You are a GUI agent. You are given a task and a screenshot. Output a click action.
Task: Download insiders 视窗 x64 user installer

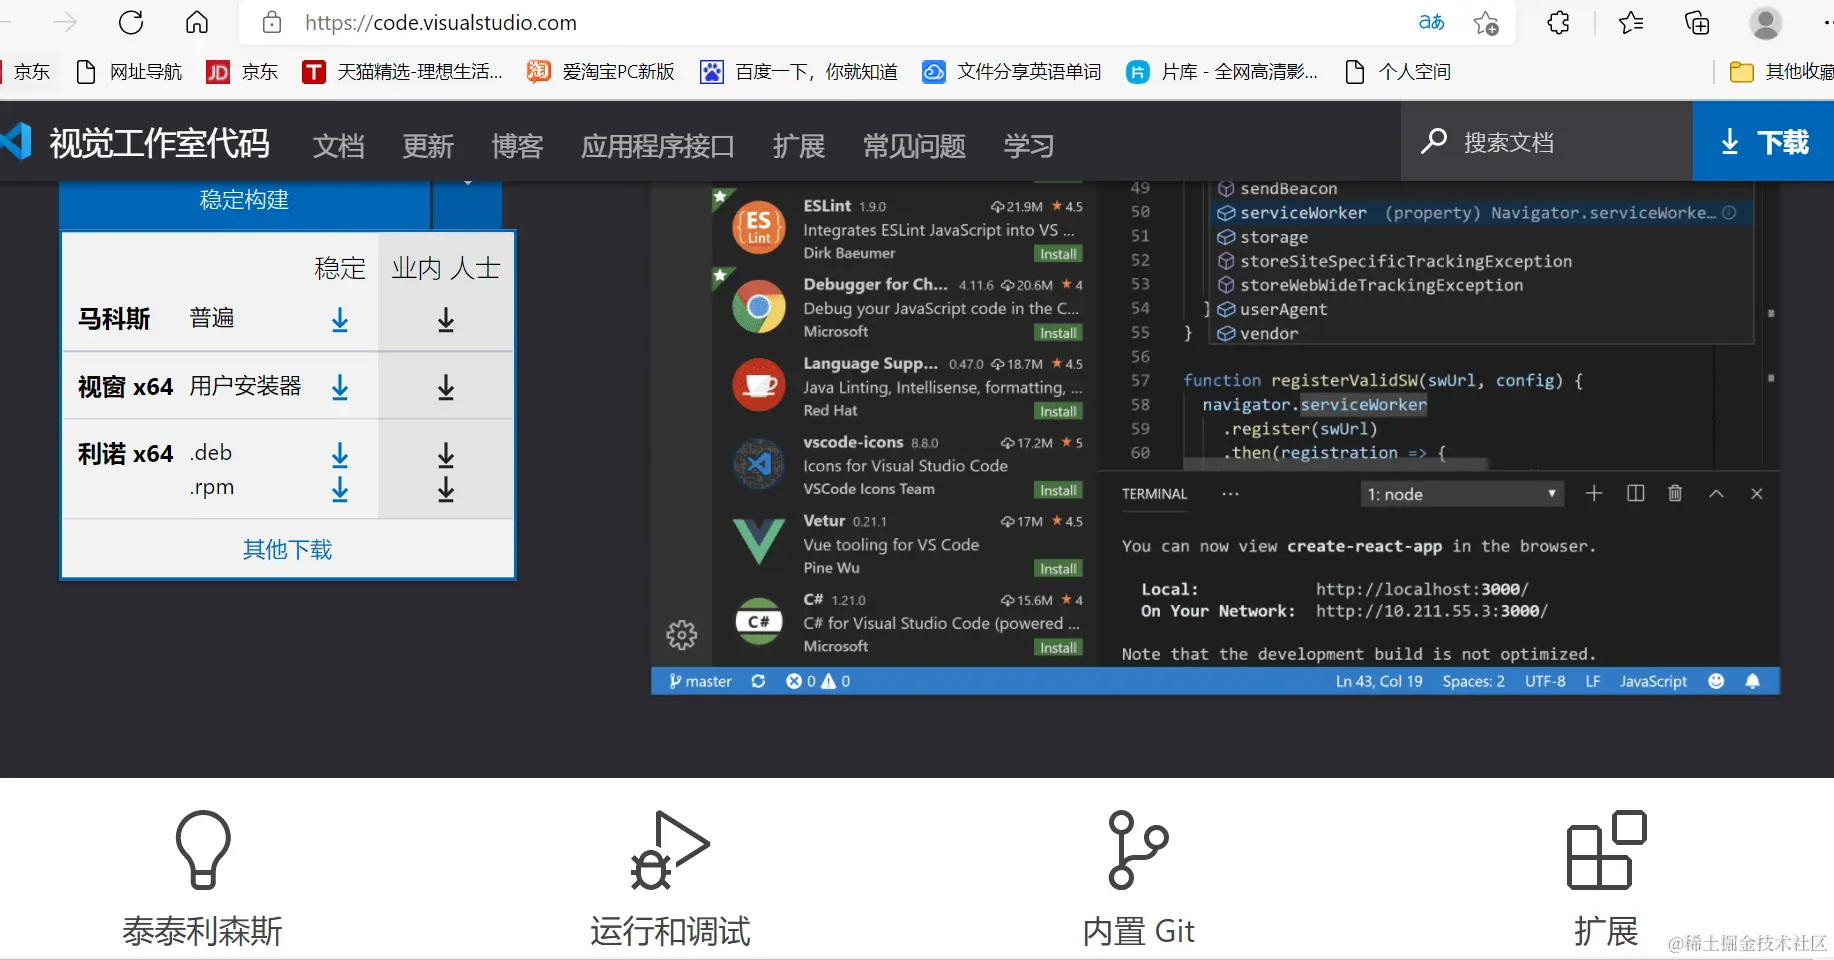(446, 387)
